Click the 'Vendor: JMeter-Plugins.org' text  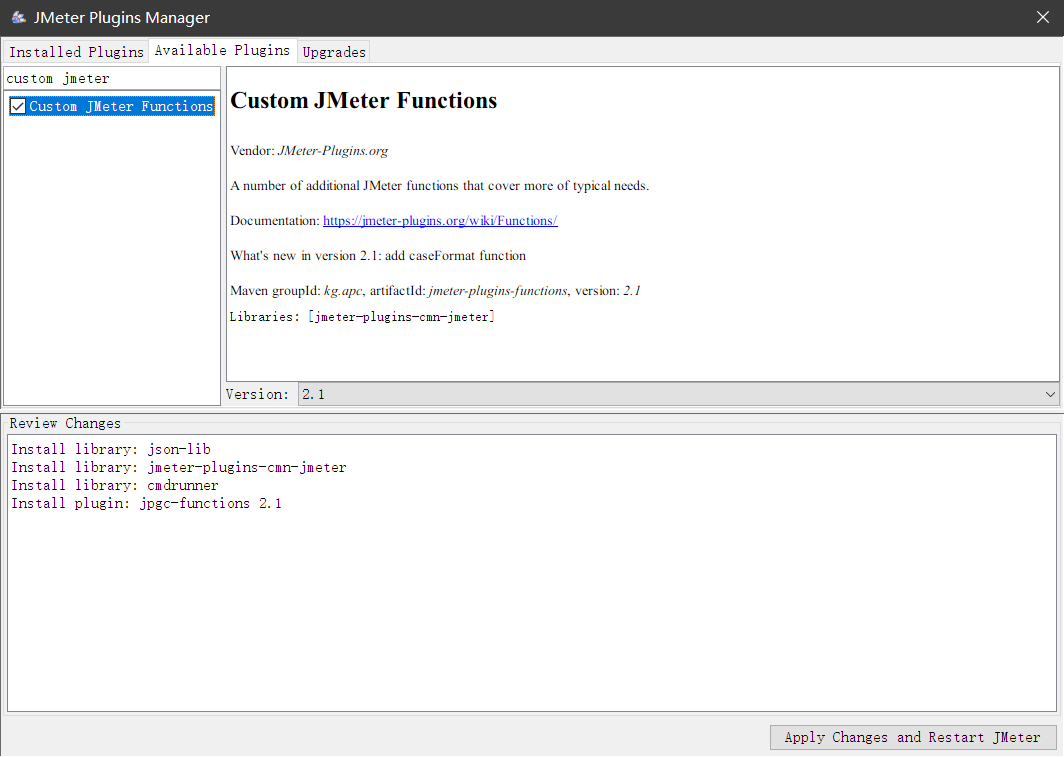coord(309,151)
